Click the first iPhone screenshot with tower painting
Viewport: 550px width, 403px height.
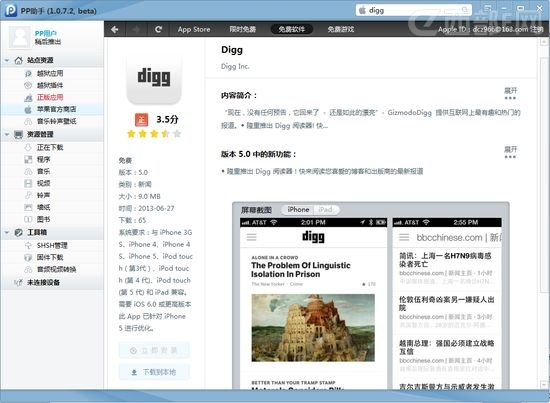[313, 303]
